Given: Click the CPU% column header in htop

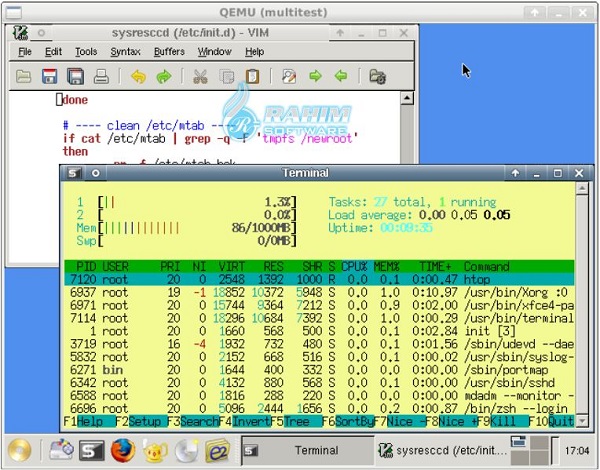Looking at the screenshot, I should click(355, 267).
